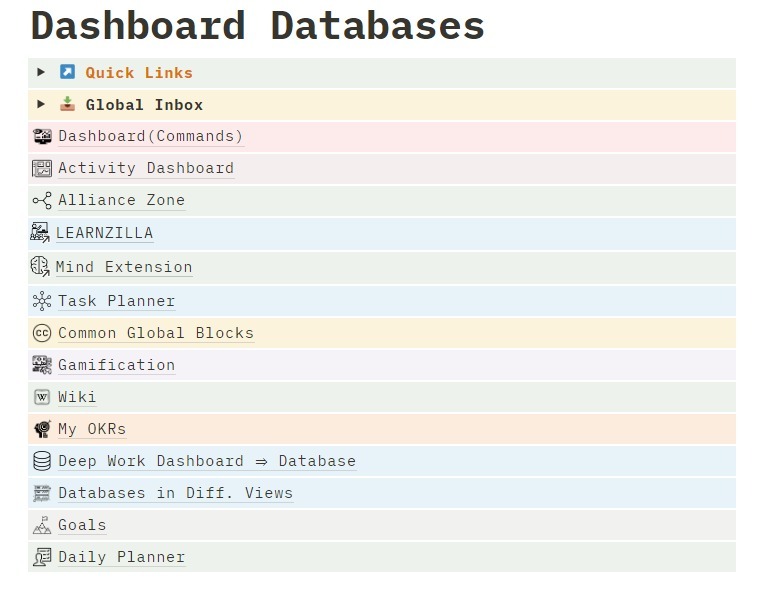This screenshot has width=768, height=592.
Task: Click the Activity Dashboard page icon
Action: point(42,169)
